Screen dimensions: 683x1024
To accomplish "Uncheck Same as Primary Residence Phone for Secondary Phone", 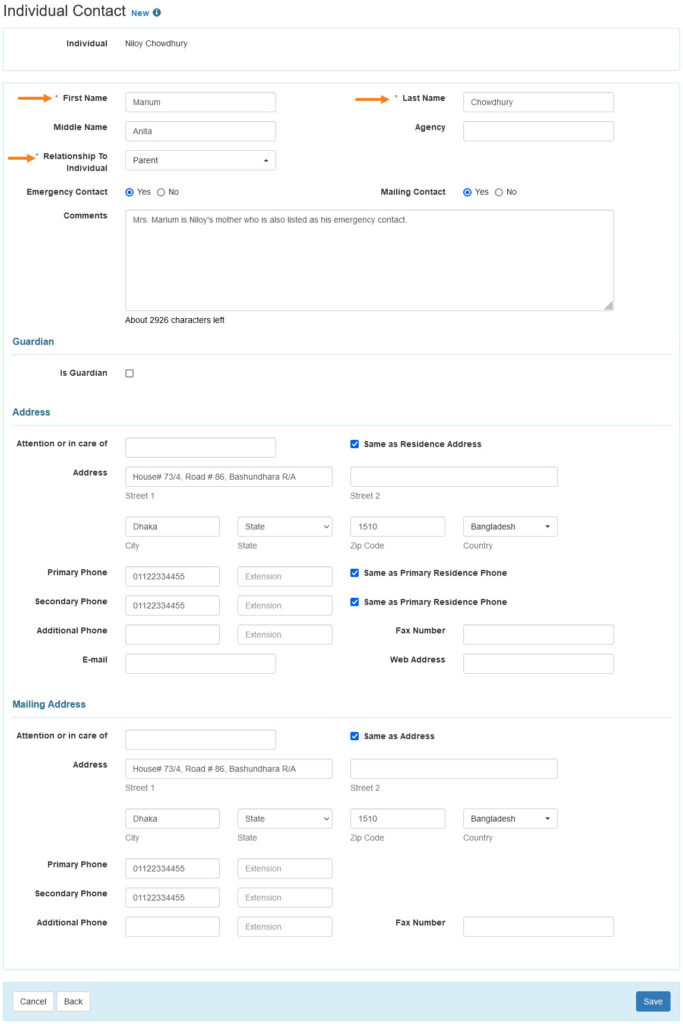I will tap(355, 602).
